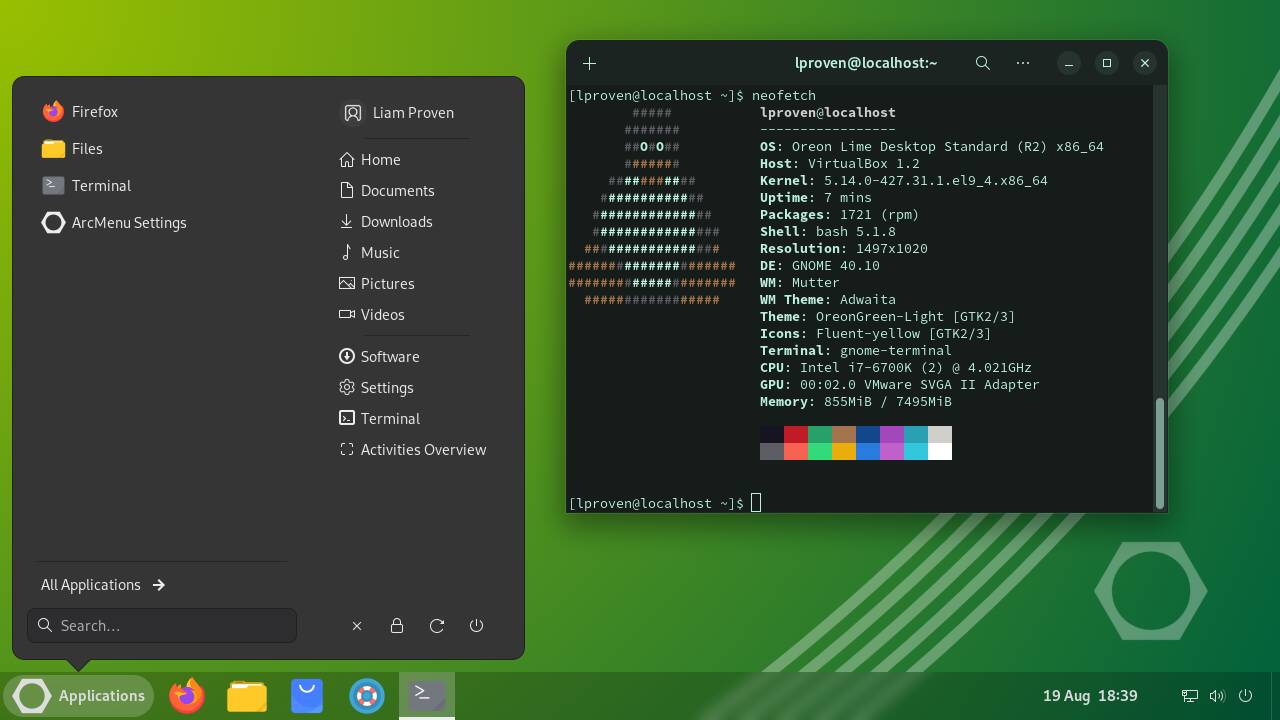Viewport: 1280px width, 720px height.
Task: Click the terminal vertical scrollbar
Action: click(1160, 452)
